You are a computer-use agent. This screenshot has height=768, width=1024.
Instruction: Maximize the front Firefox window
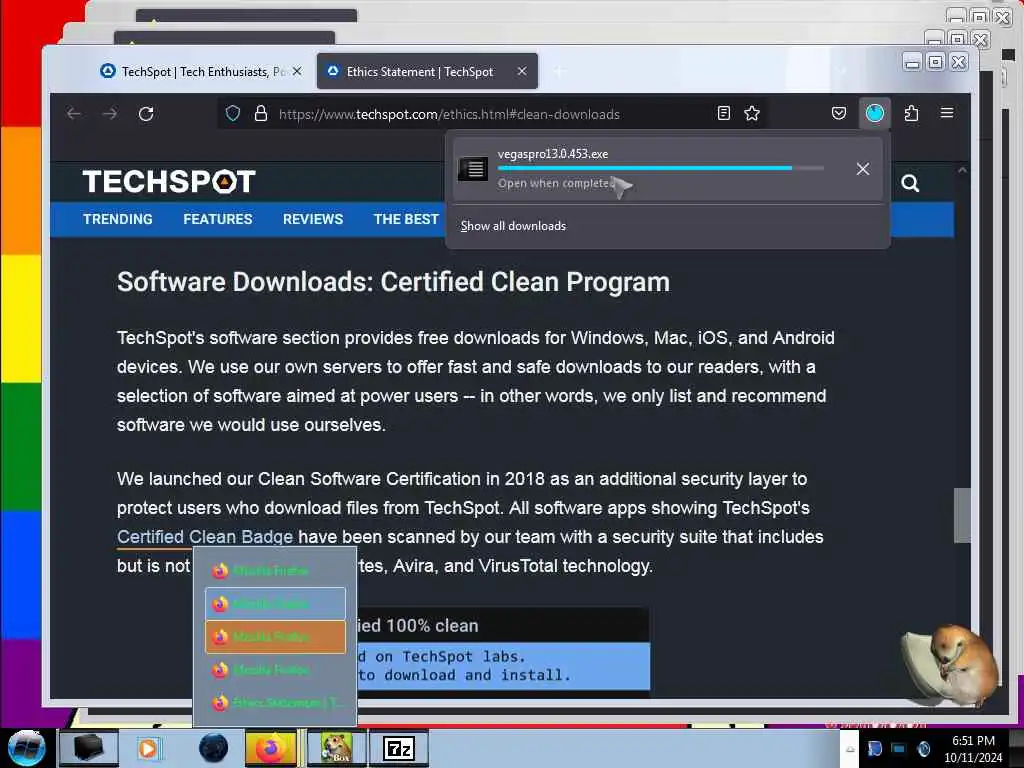click(x=935, y=62)
